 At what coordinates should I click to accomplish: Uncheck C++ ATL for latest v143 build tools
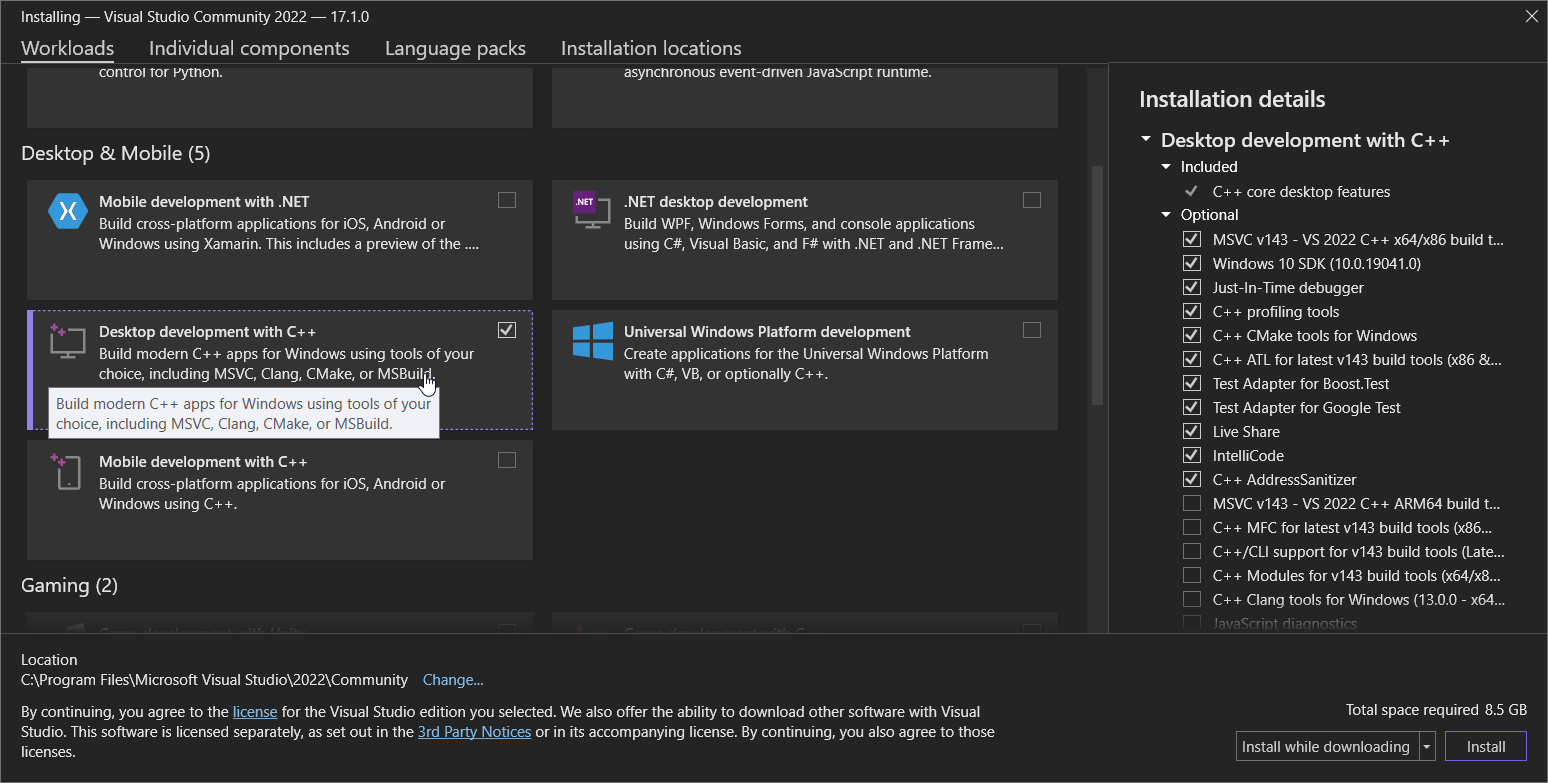(1192, 359)
